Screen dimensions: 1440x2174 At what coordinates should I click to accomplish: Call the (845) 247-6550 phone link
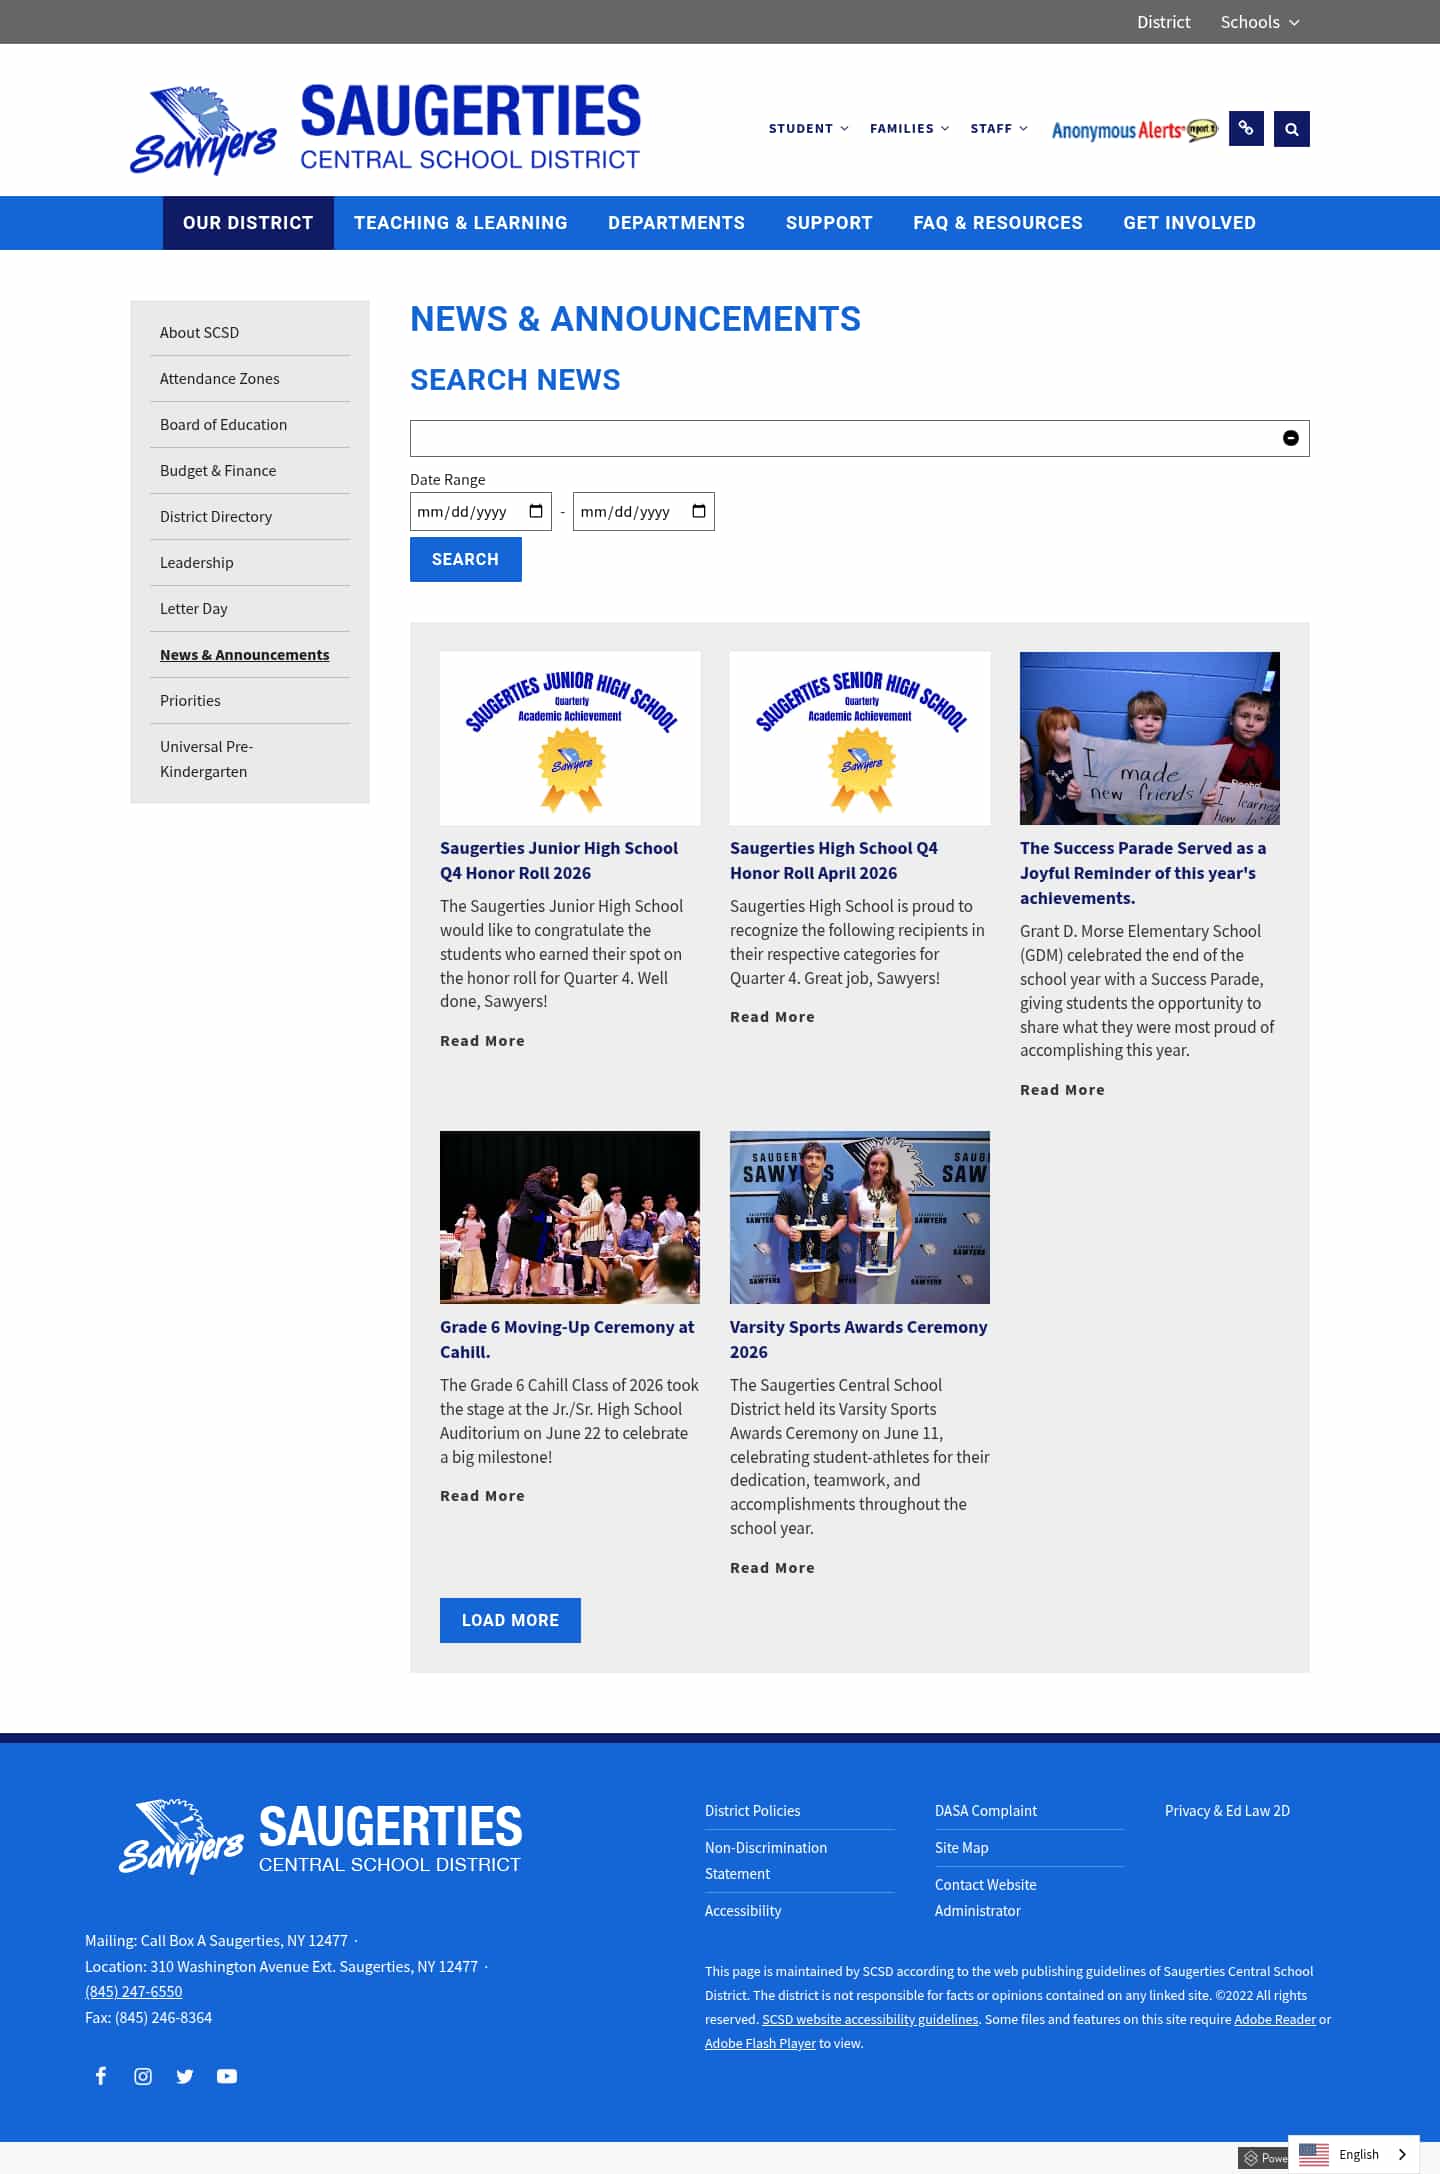pyautogui.click(x=134, y=1992)
